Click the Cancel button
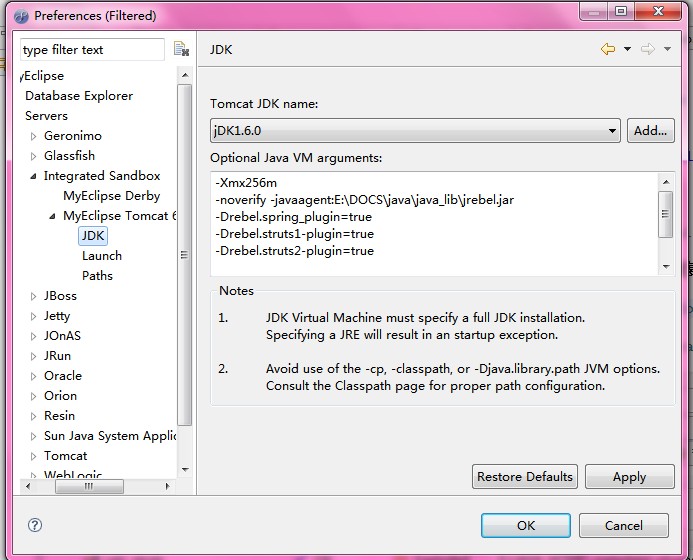The width and height of the screenshot is (693, 560). pos(624,526)
